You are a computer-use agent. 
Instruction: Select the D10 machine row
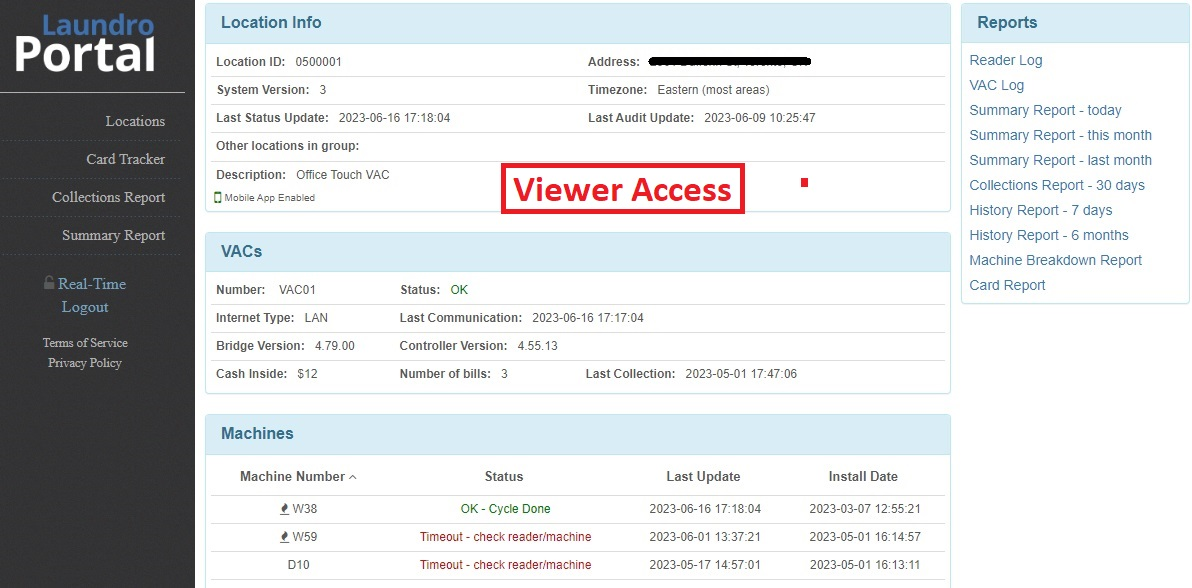tap(578, 565)
